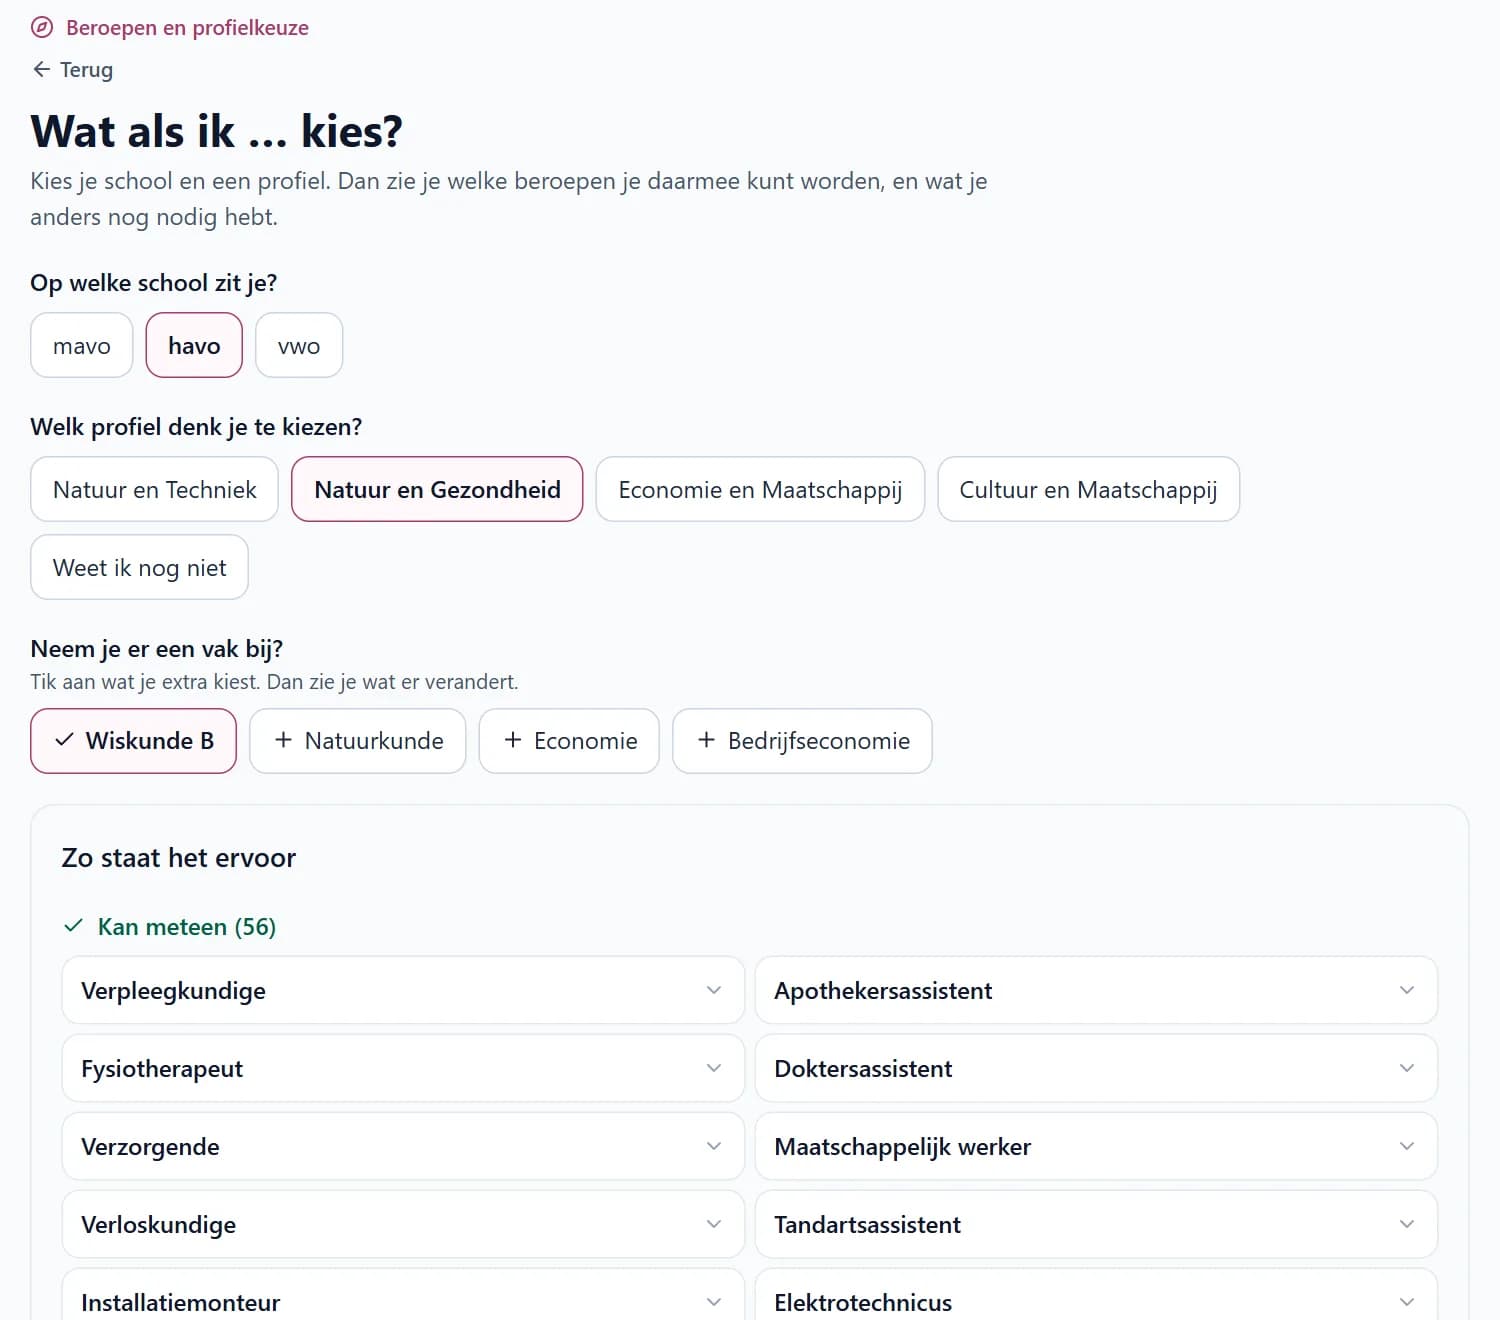Expand the Verzorgende row

[x=403, y=1146]
